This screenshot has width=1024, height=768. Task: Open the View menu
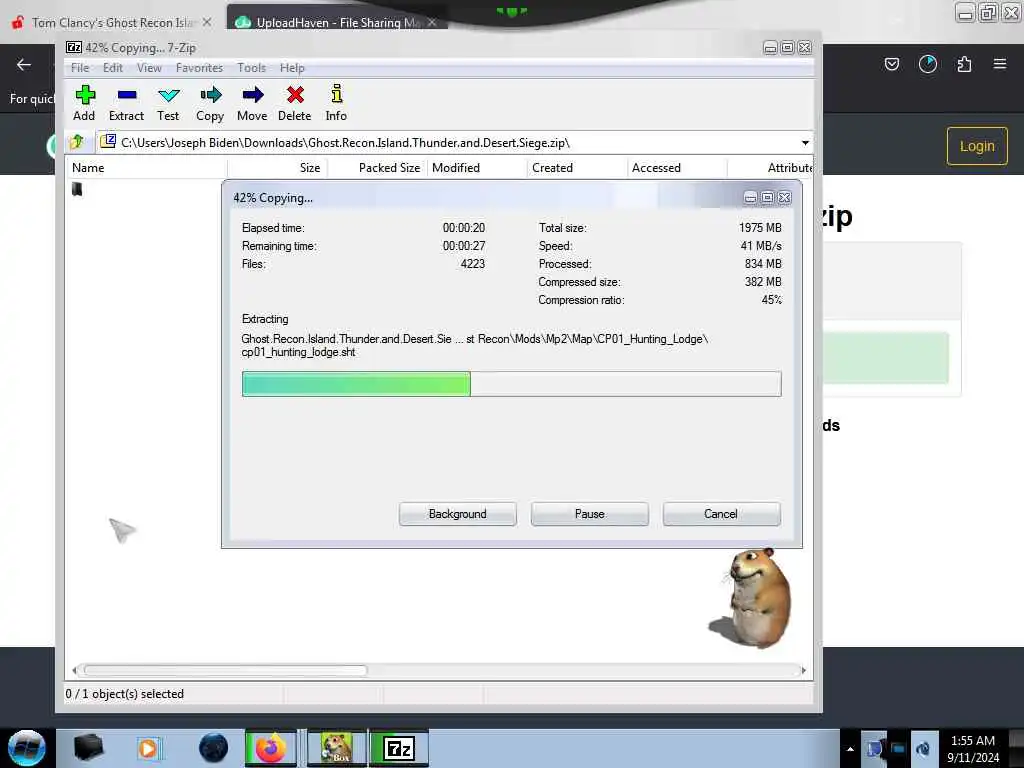(x=149, y=68)
